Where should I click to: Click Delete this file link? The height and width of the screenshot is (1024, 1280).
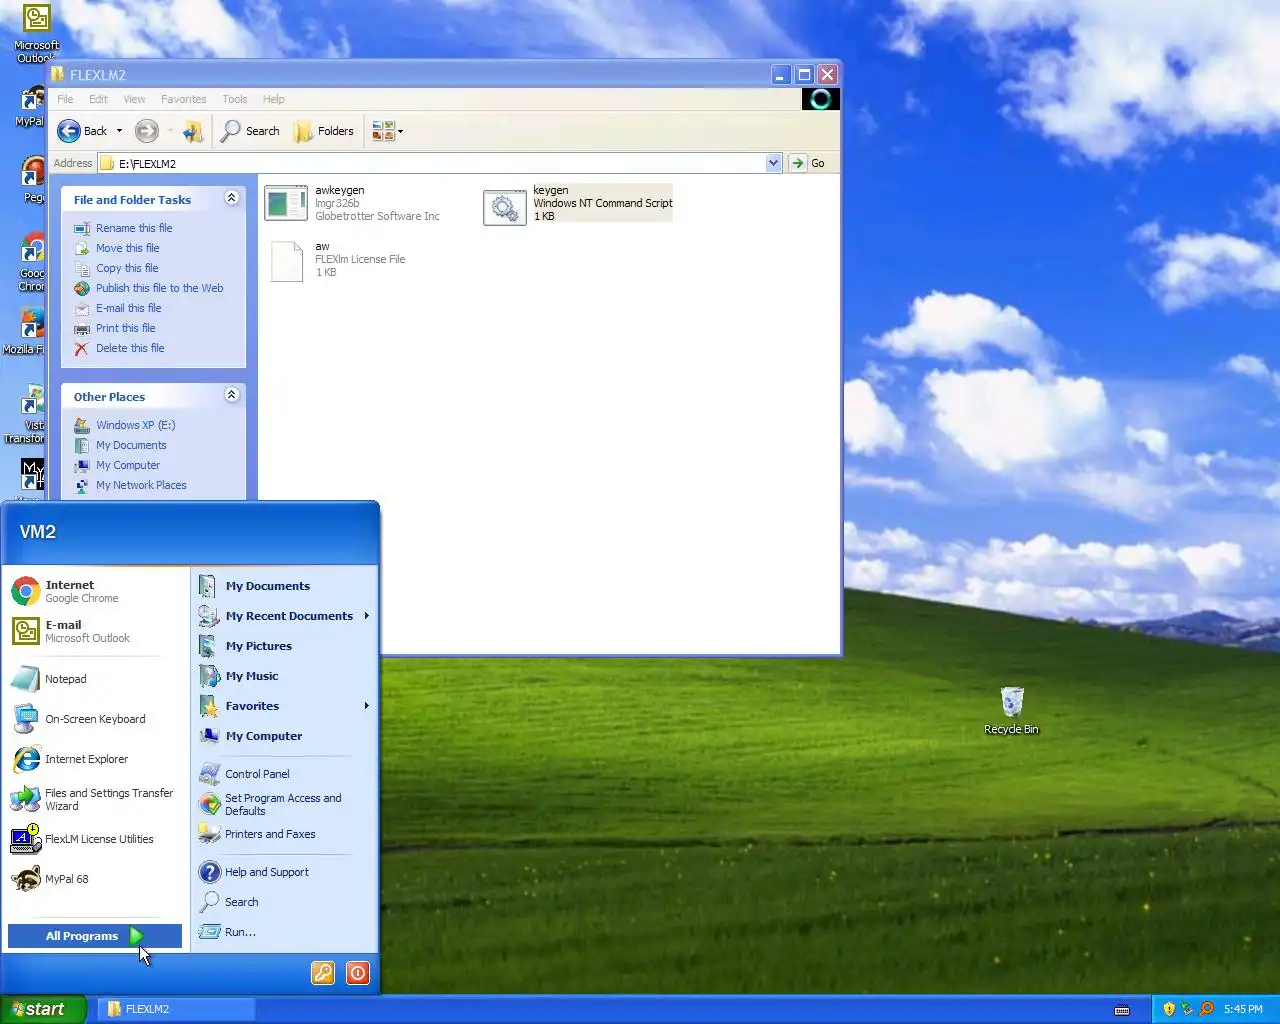[130, 348]
